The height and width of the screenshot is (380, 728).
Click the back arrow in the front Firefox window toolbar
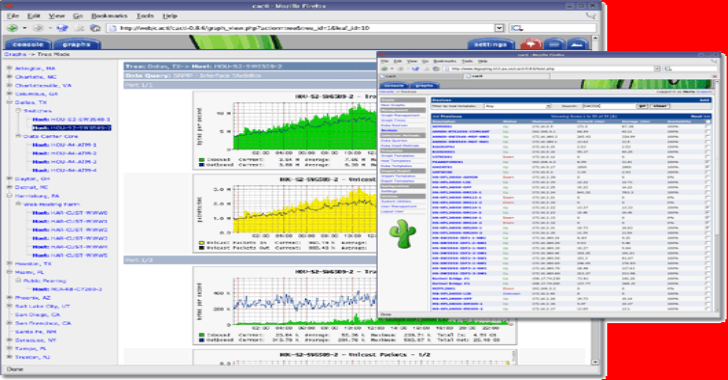(x=385, y=69)
